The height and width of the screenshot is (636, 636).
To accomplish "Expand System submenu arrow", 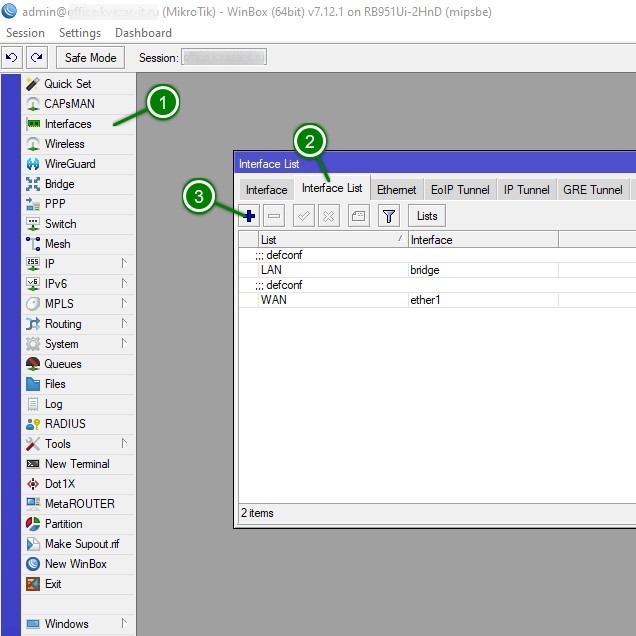I will (x=125, y=344).
